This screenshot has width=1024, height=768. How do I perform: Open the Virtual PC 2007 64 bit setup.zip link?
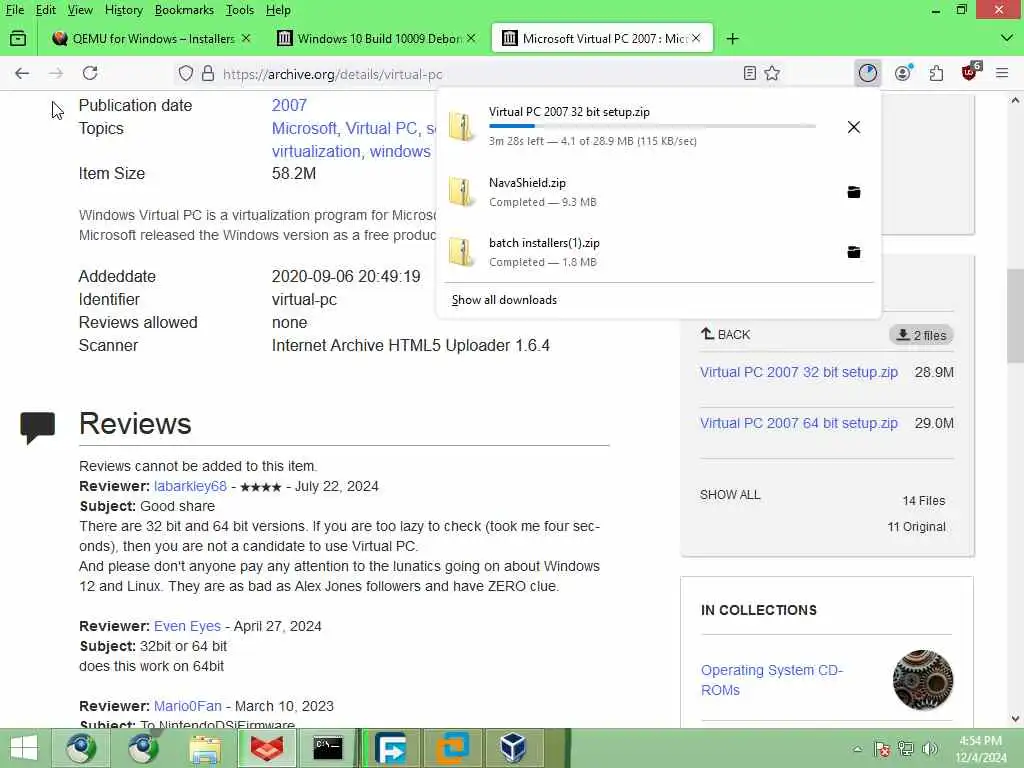click(x=799, y=423)
